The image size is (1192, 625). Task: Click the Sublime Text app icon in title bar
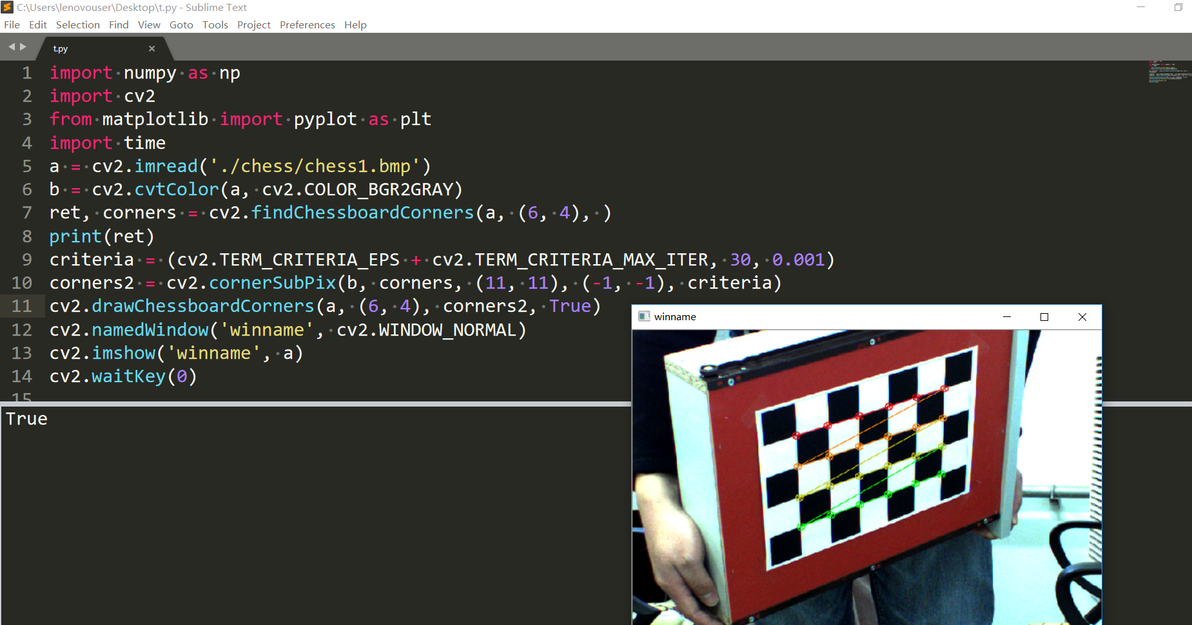point(8,8)
